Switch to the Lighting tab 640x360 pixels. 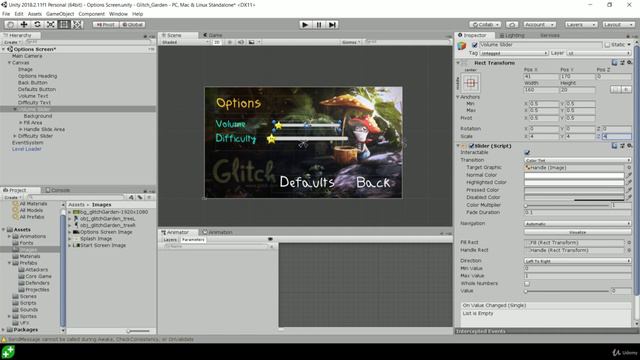point(512,35)
